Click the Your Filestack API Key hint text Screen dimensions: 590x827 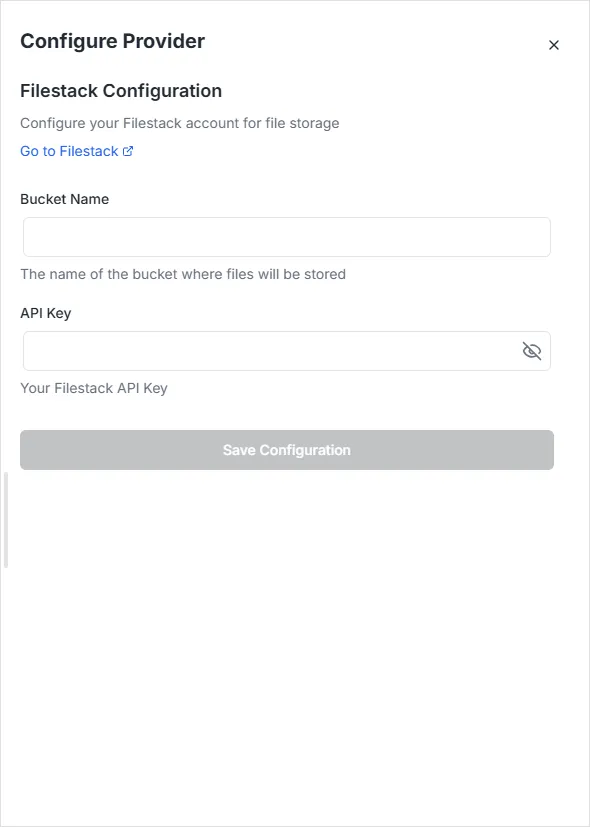tap(93, 388)
